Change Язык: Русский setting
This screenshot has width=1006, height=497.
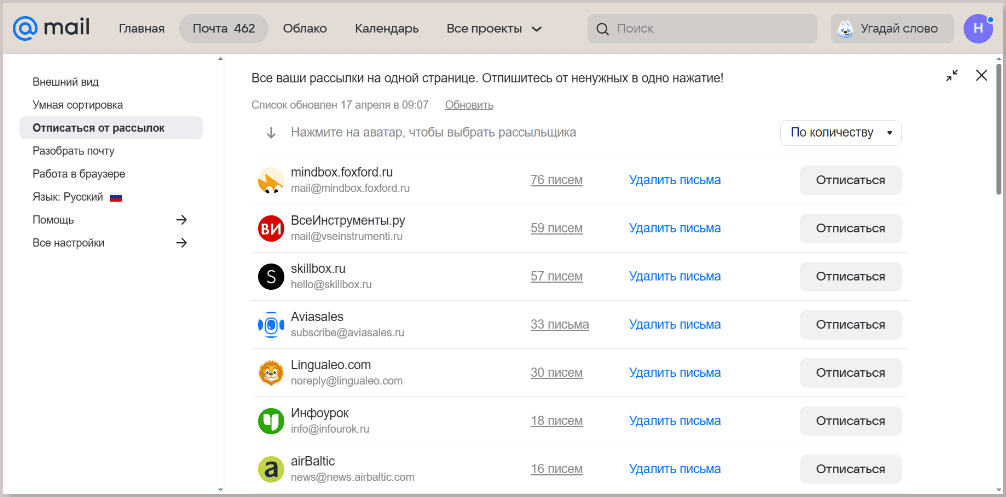point(77,198)
